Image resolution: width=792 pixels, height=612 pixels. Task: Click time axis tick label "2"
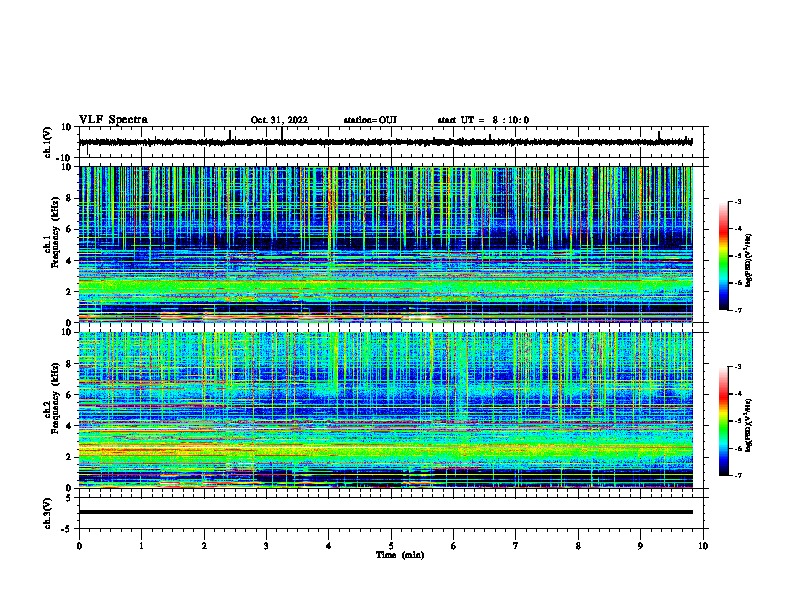pos(204,546)
